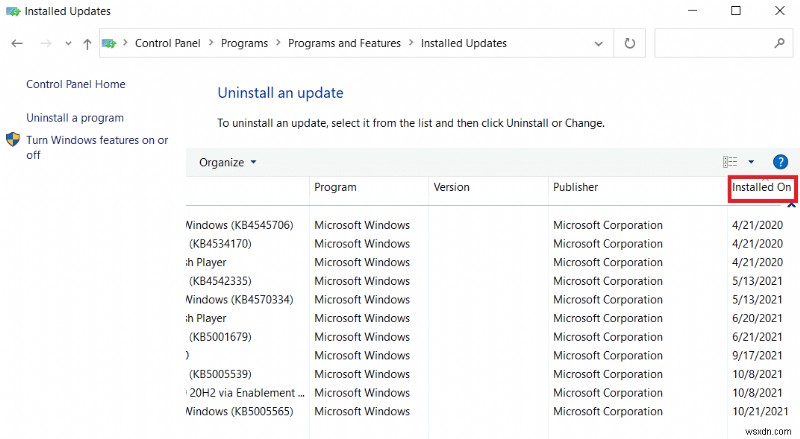800x439 pixels.
Task: Sort by the Installed On column
Action: 761,188
